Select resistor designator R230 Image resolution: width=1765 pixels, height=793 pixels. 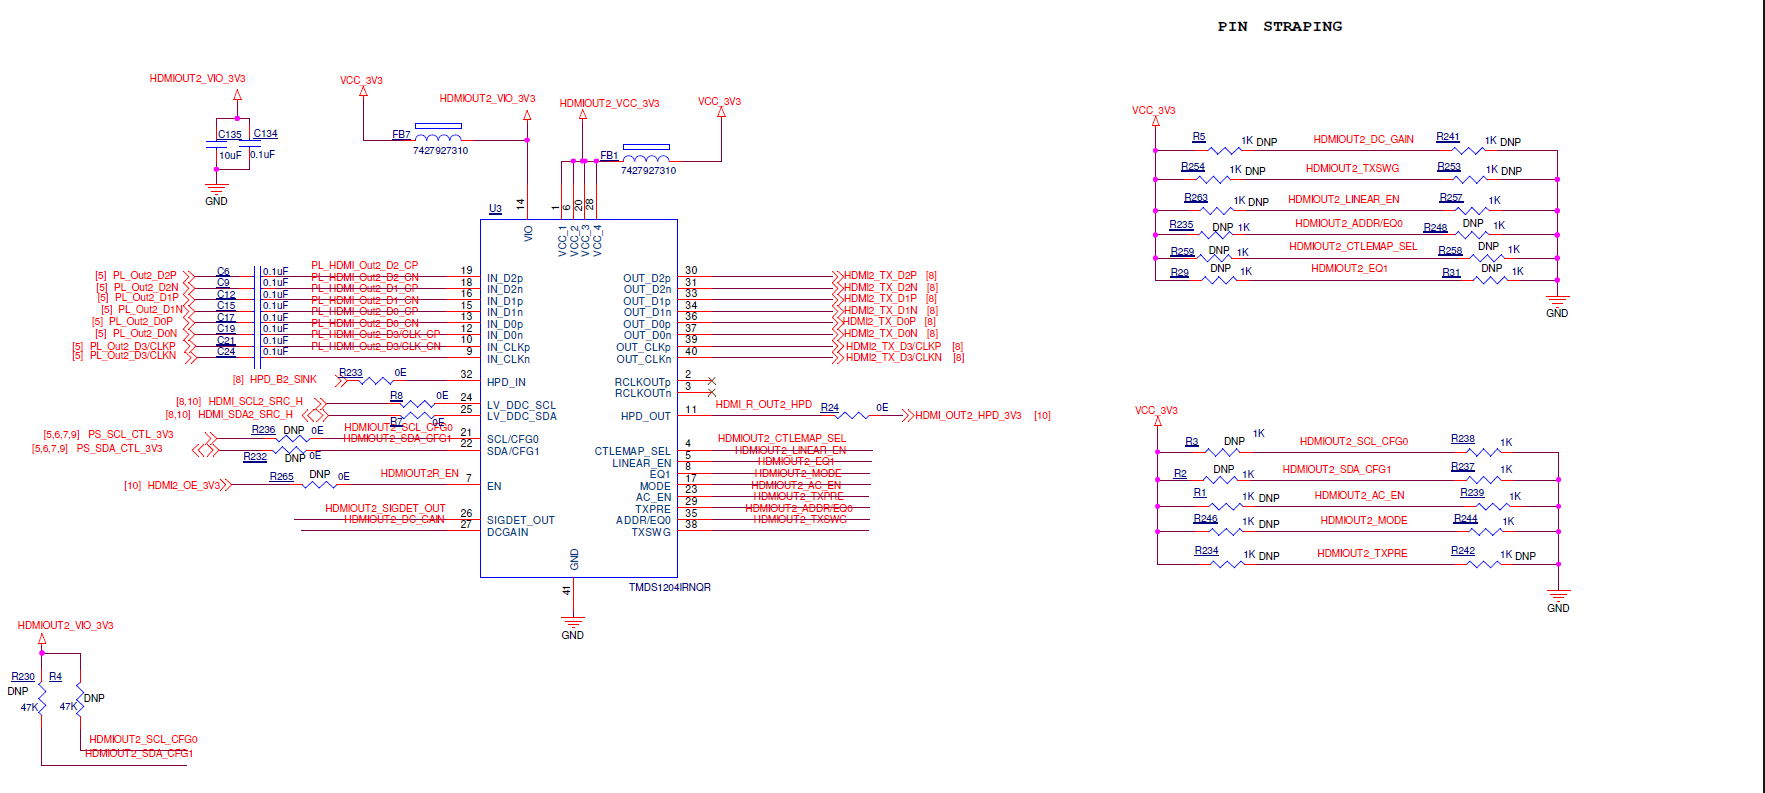point(23,676)
